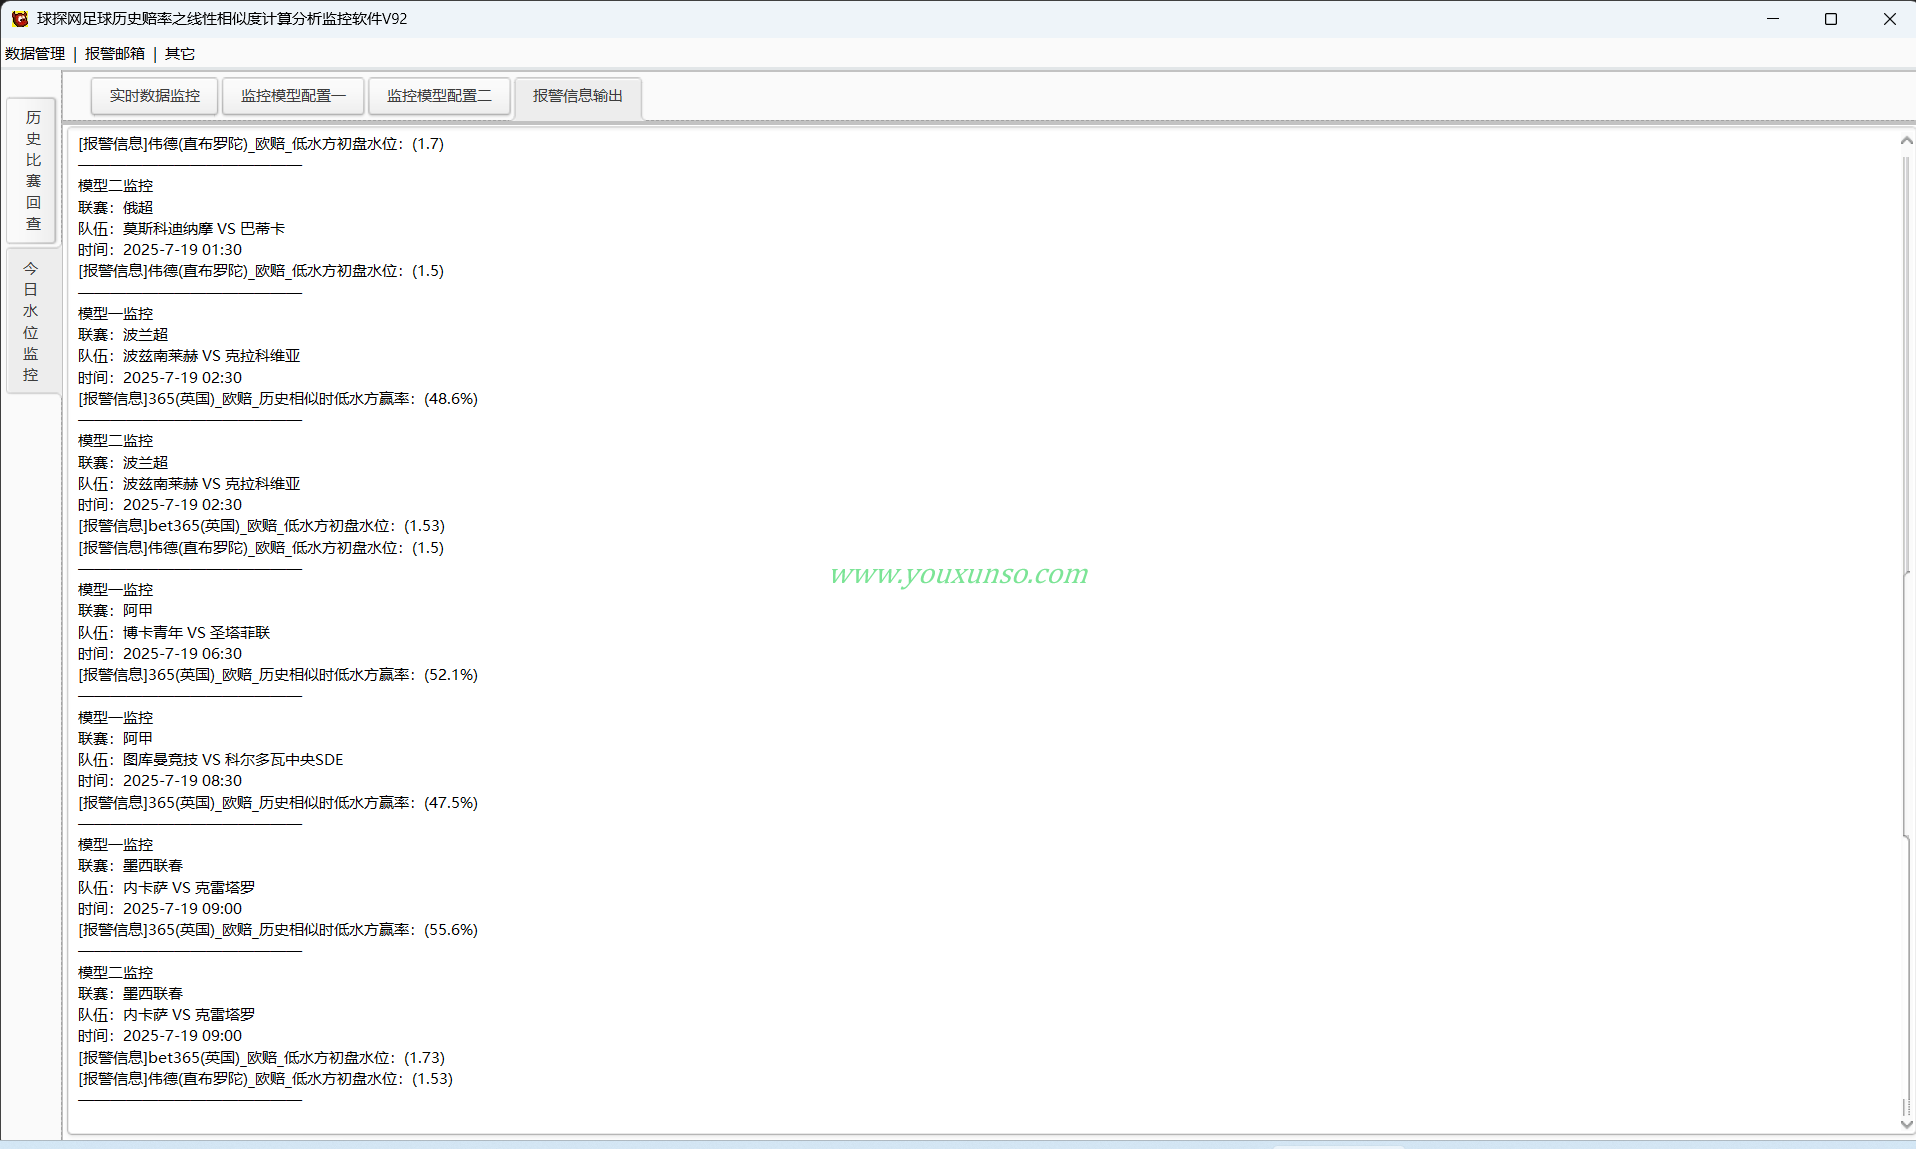Screen dimensions: 1916x1149
Task: Switch to the 监控模型配置二 tab
Action: pyautogui.click(x=439, y=96)
